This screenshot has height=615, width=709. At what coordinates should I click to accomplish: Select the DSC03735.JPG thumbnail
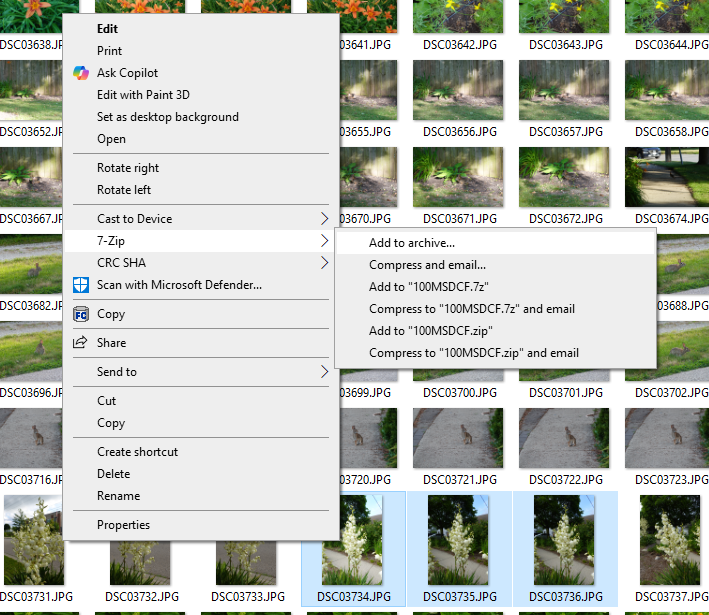458,540
